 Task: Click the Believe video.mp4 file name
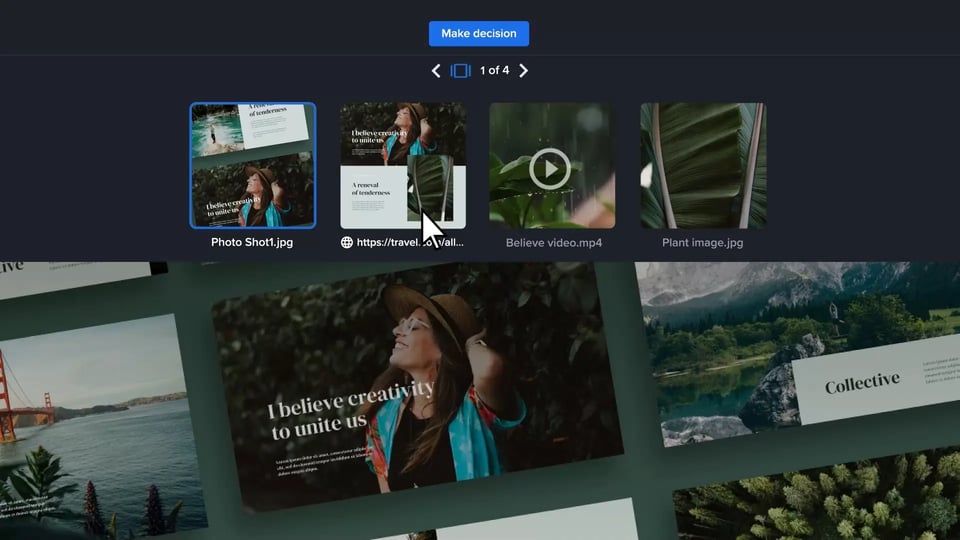[x=553, y=242]
